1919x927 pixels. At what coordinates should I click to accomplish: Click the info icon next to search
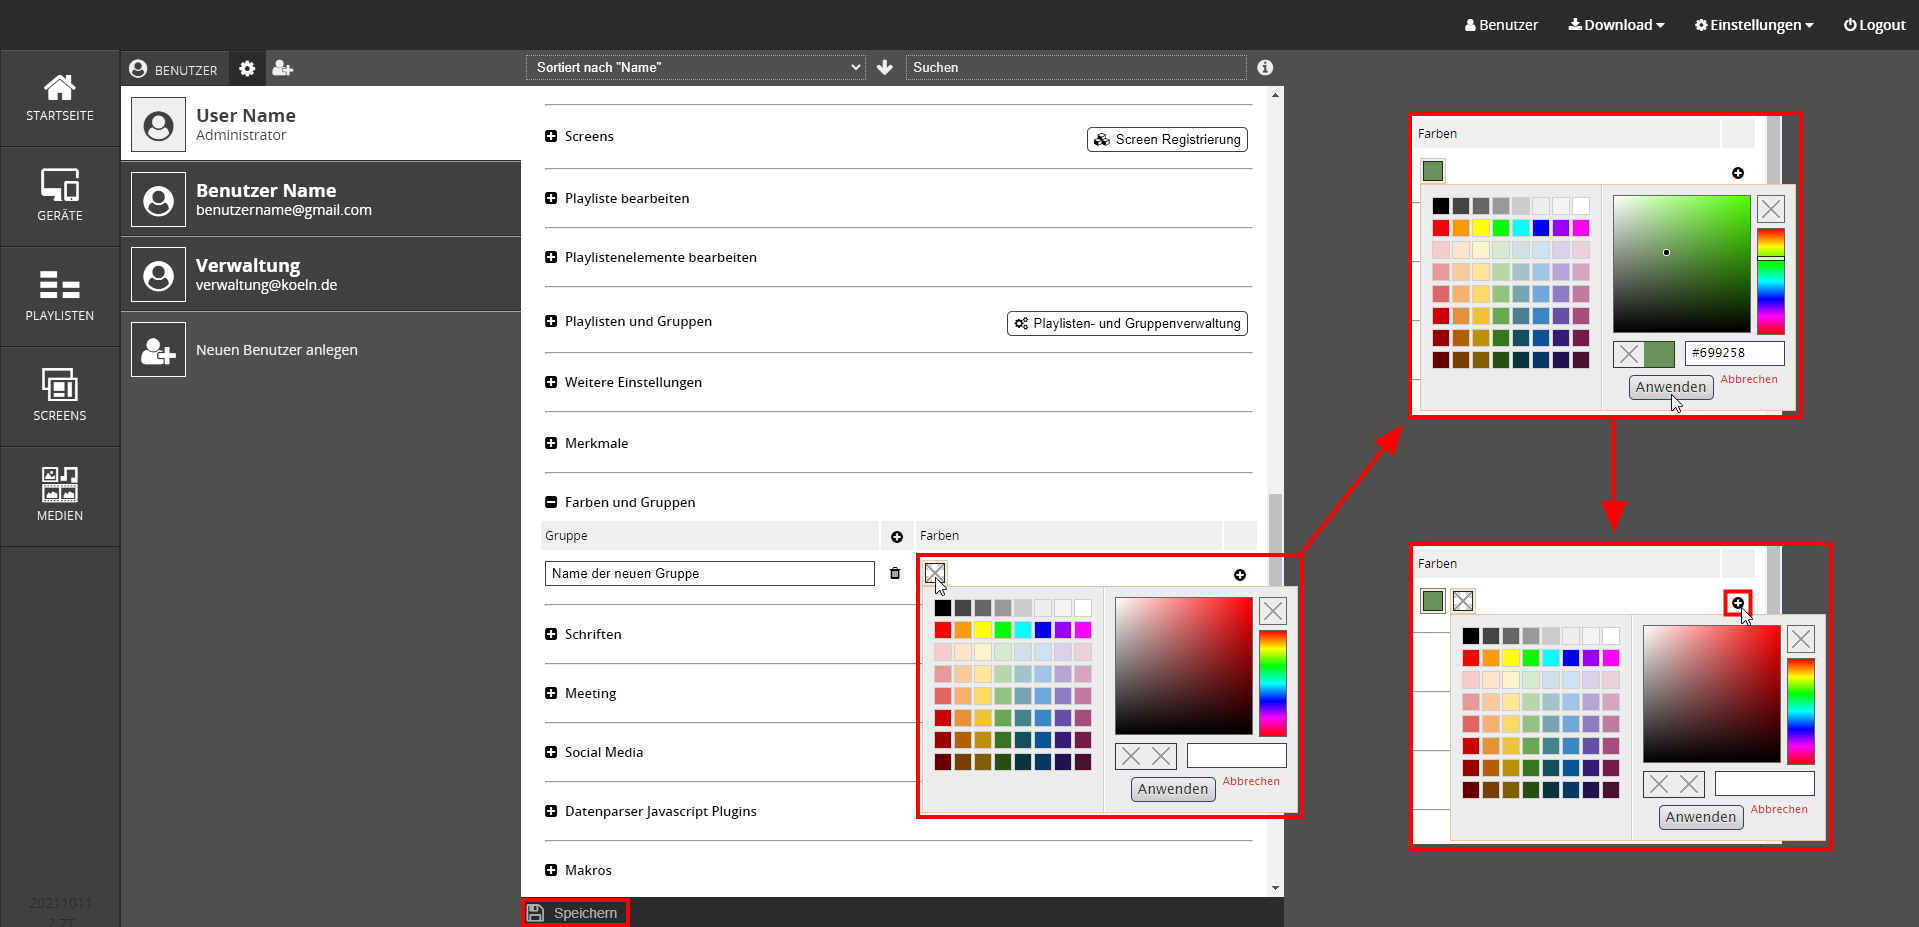pyautogui.click(x=1265, y=68)
